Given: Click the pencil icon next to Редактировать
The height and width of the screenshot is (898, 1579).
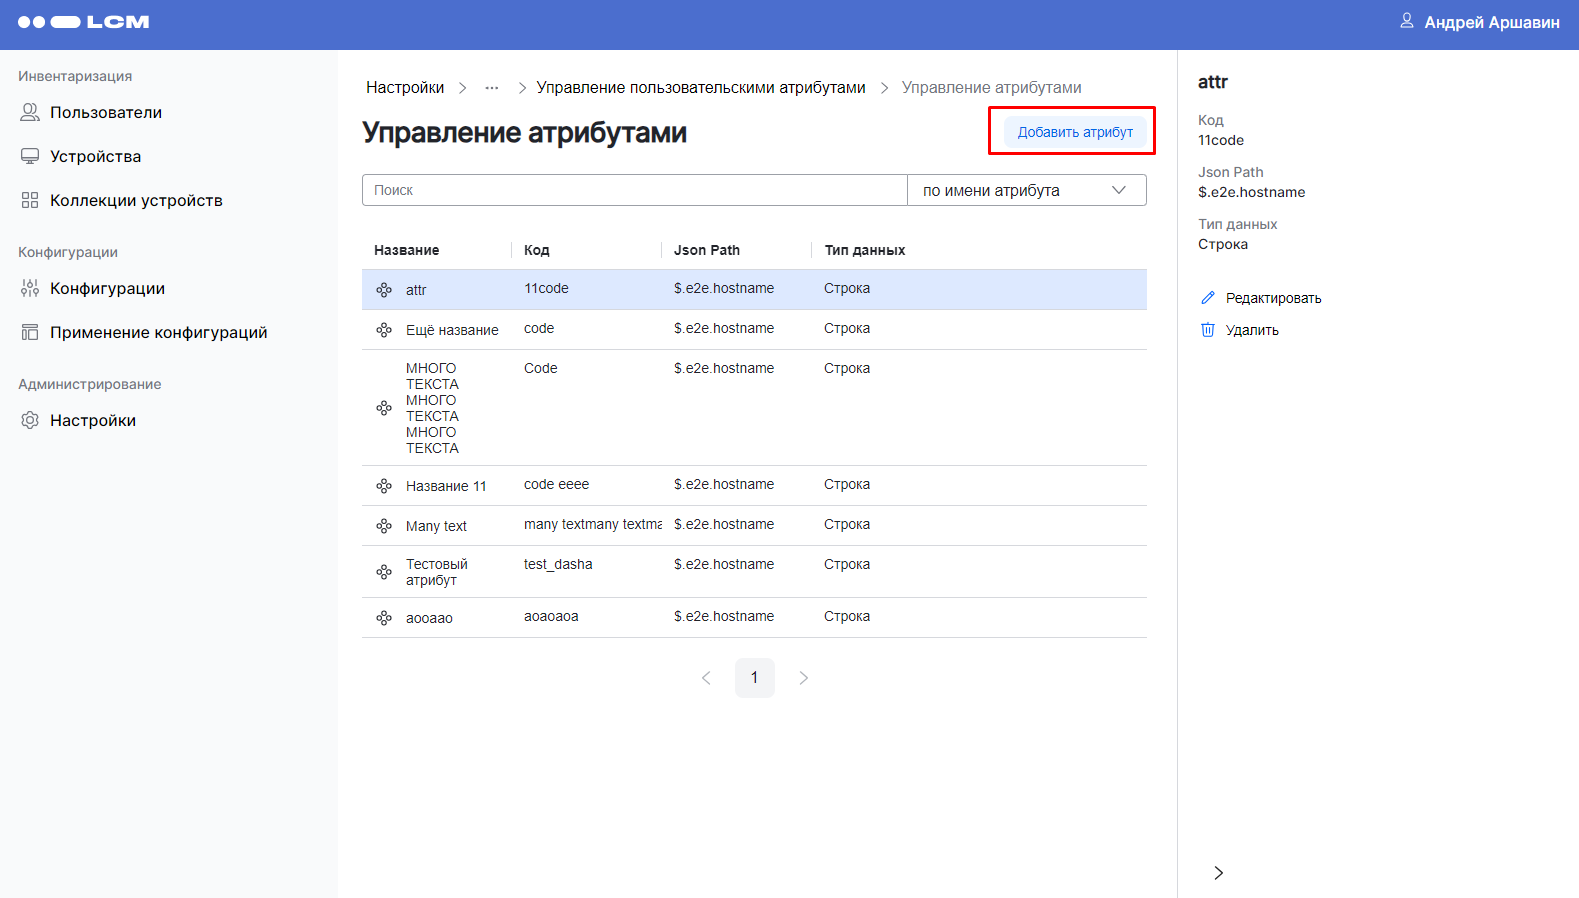Looking at the screenshot, I should (x=1208, y=298).
